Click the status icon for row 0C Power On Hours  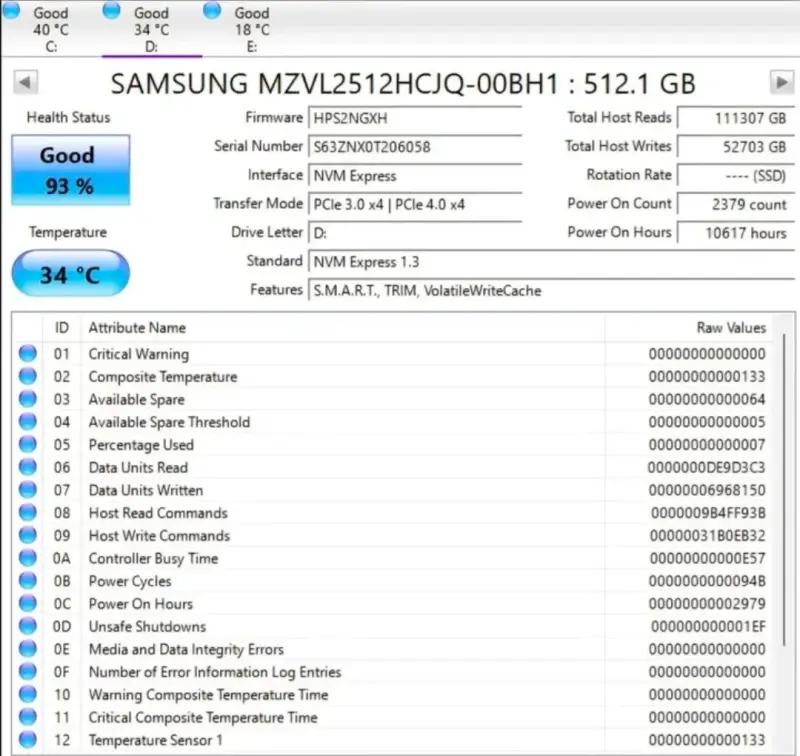pos(28,603)
